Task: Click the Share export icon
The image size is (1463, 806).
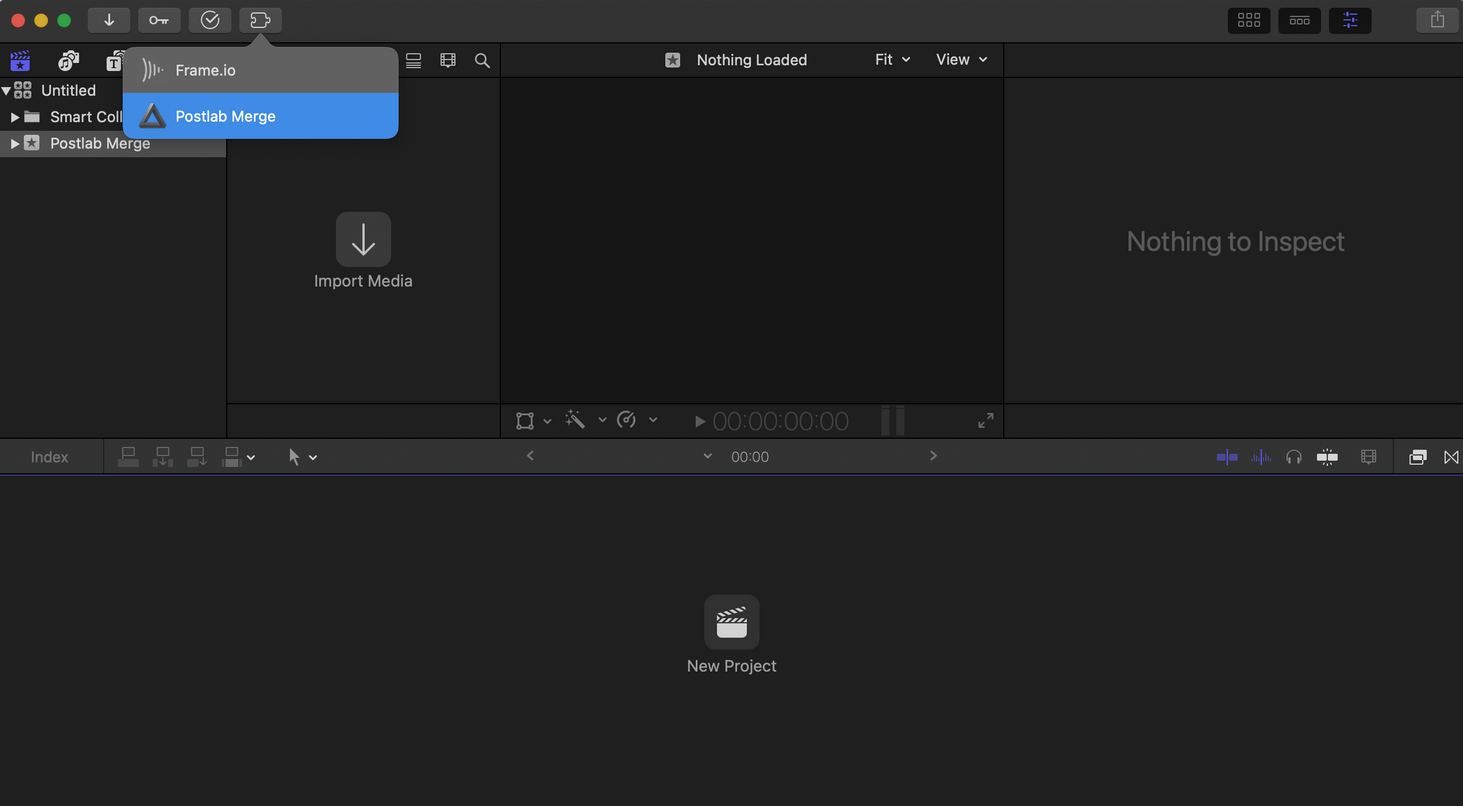Action: click(1437, 20)
